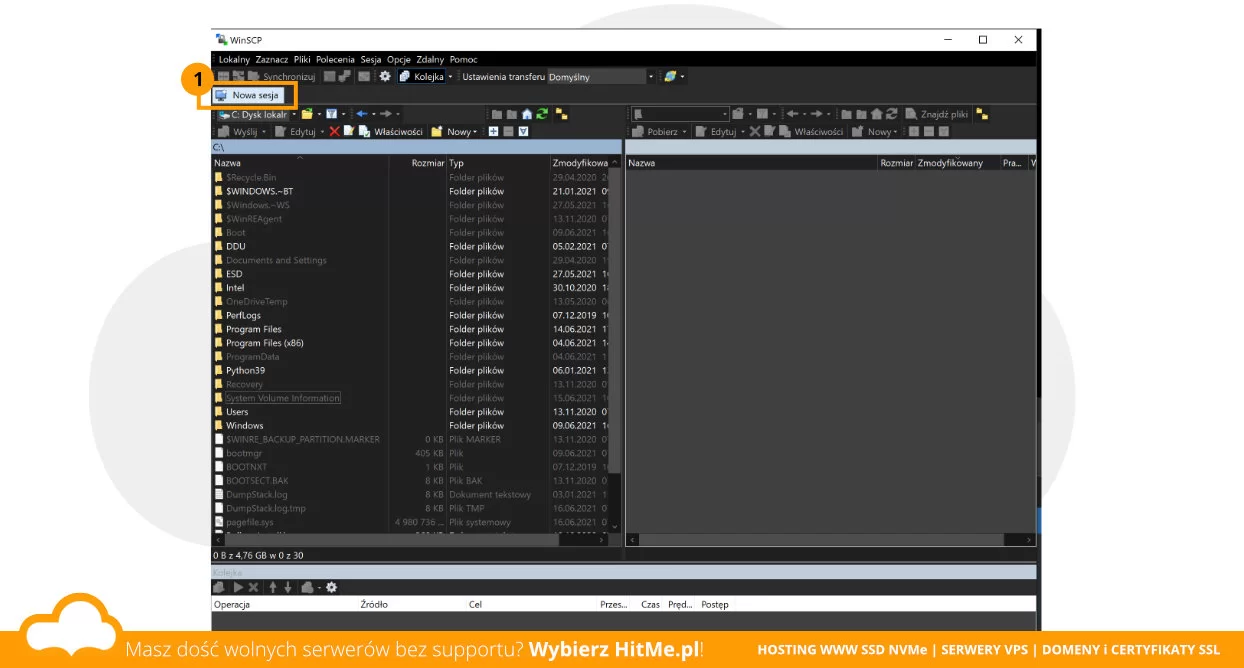Viewport: 1244px width, 668px height.
Task: Click the local rename icon
Action: [x=349, y=131]
